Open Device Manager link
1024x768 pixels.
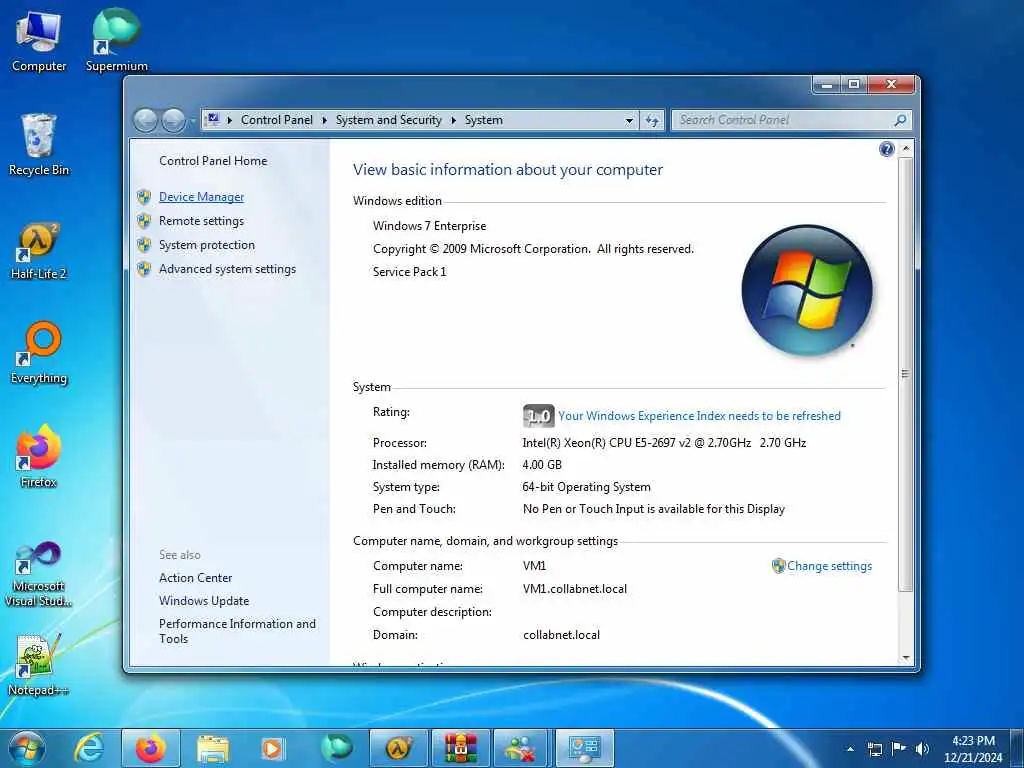201,197
